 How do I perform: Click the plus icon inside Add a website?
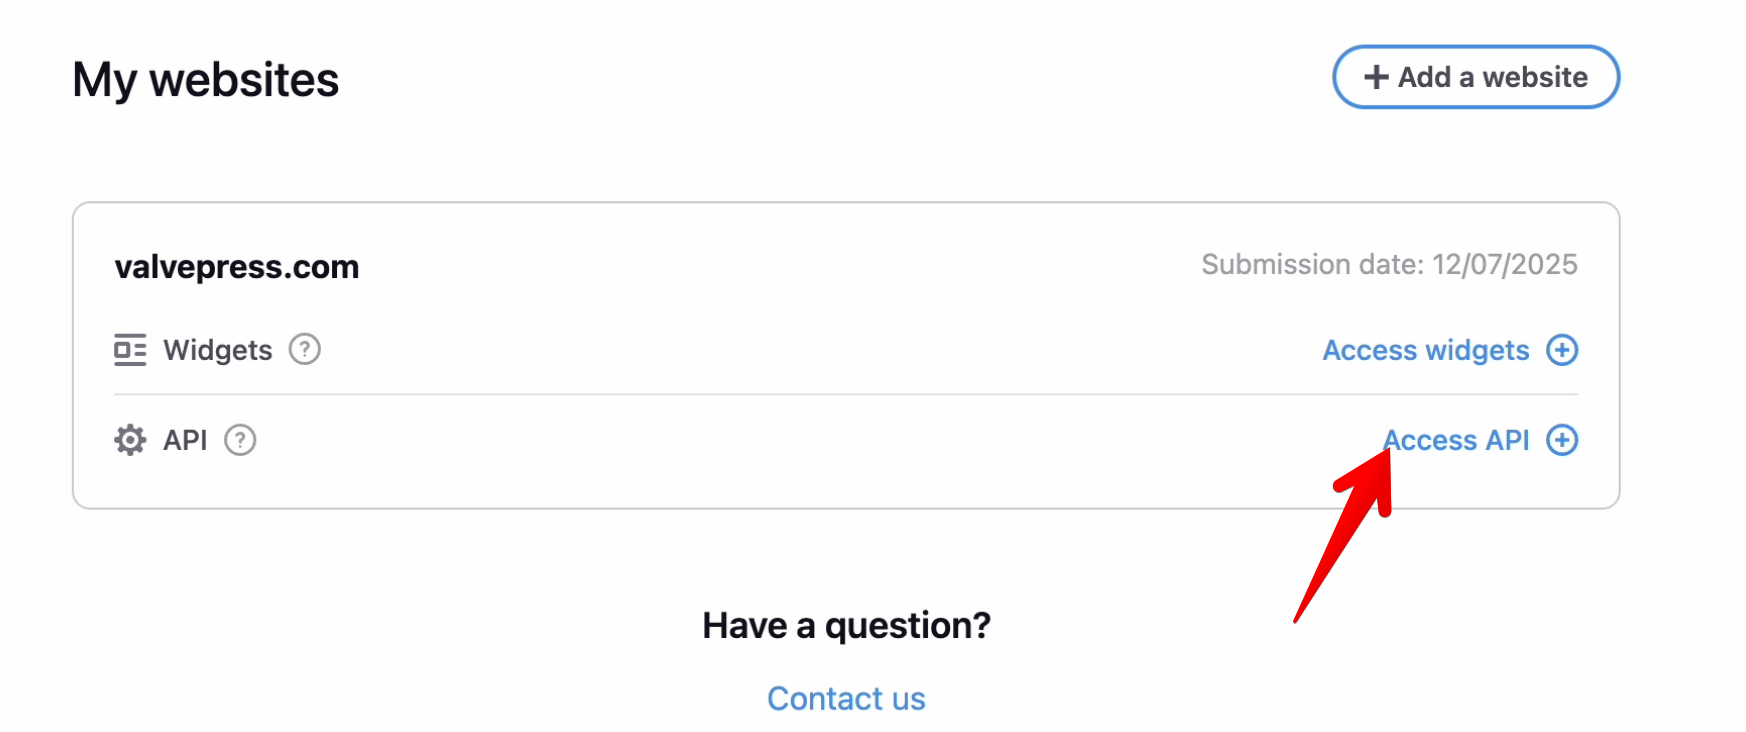[x=1376, y=77]
